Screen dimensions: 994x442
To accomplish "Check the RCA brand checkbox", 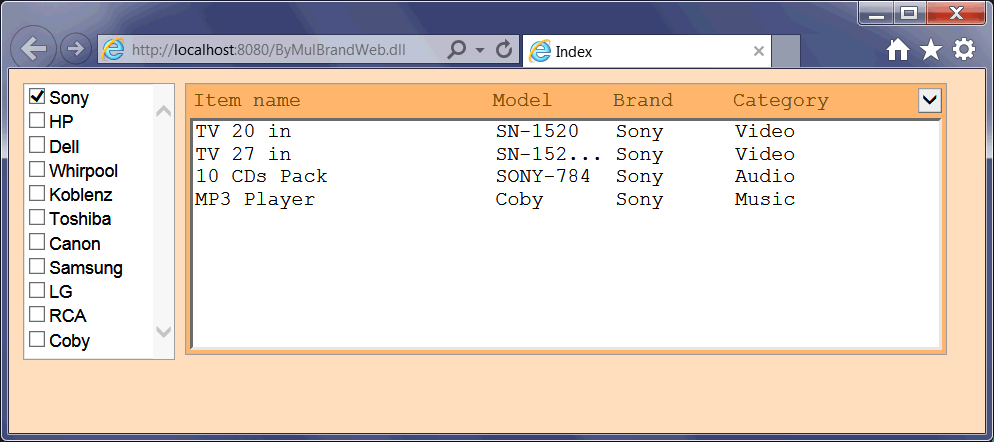I will coord(37,315).
